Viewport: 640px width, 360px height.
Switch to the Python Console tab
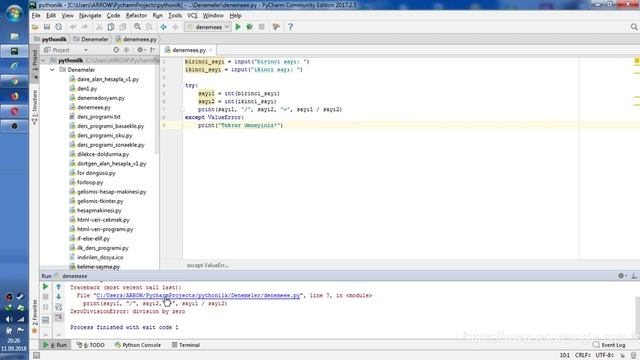[x=138, y=345]
